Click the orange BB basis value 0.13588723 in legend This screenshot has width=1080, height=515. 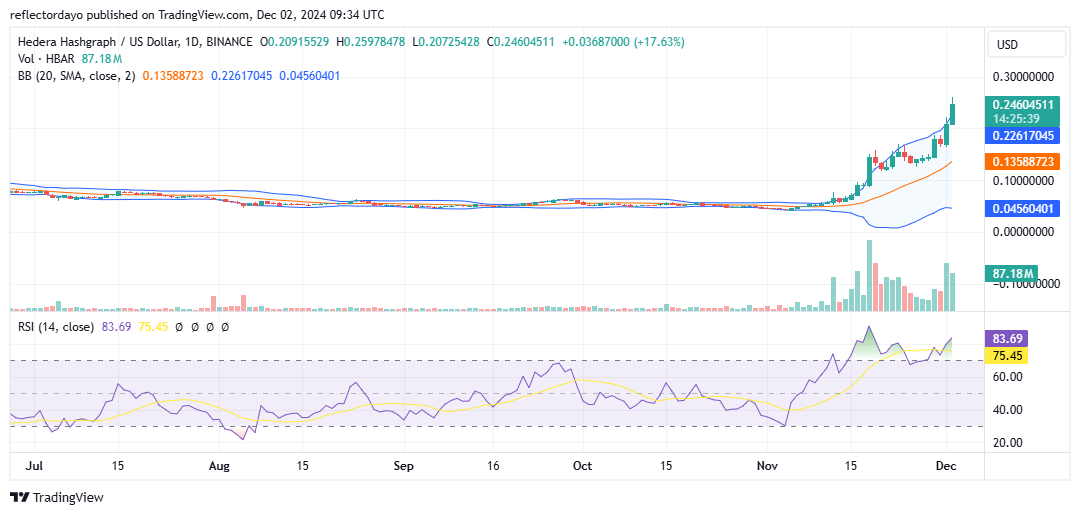tap(173, 76)
